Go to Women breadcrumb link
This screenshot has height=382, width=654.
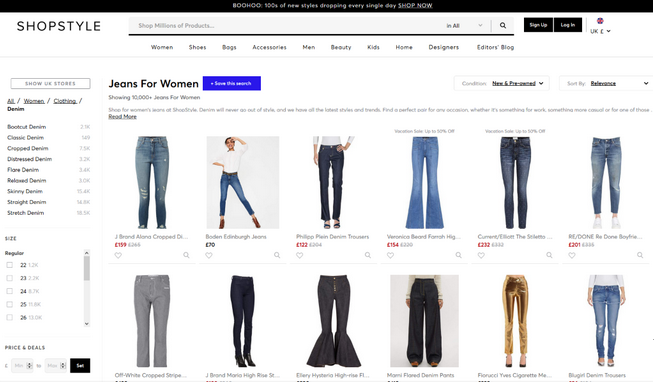click(34, 101)
